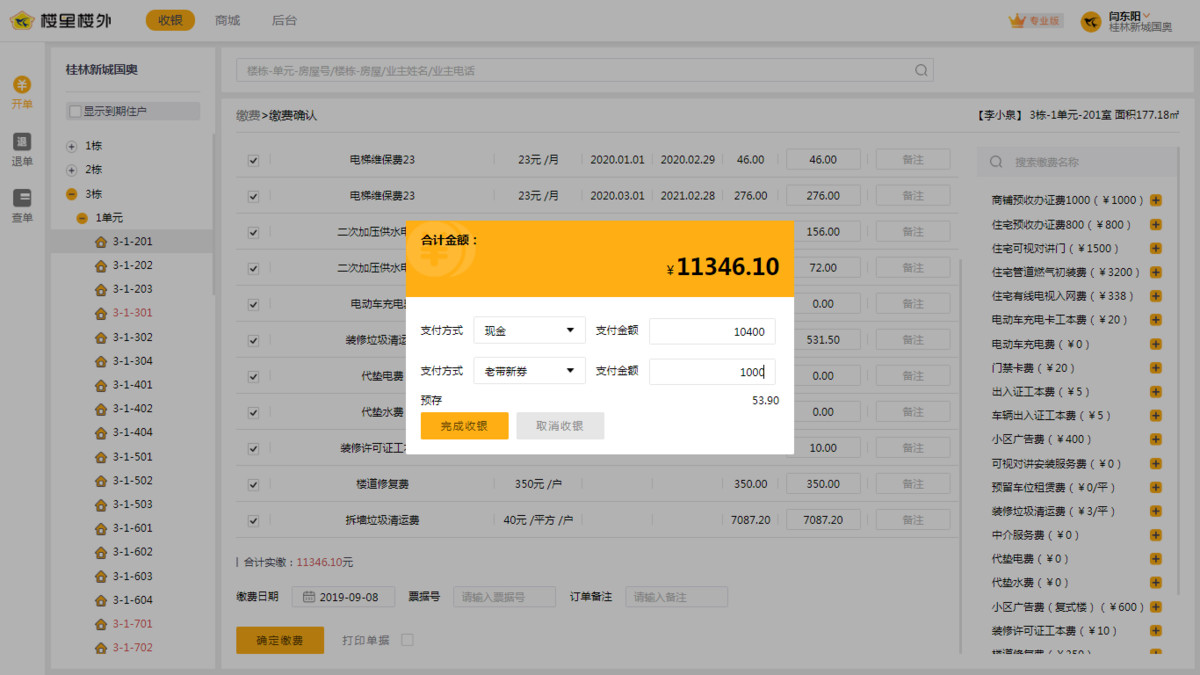Click the search magnifier icon in top bar
The width and height of the screenshot is (1200, 675).
point(921,71)
